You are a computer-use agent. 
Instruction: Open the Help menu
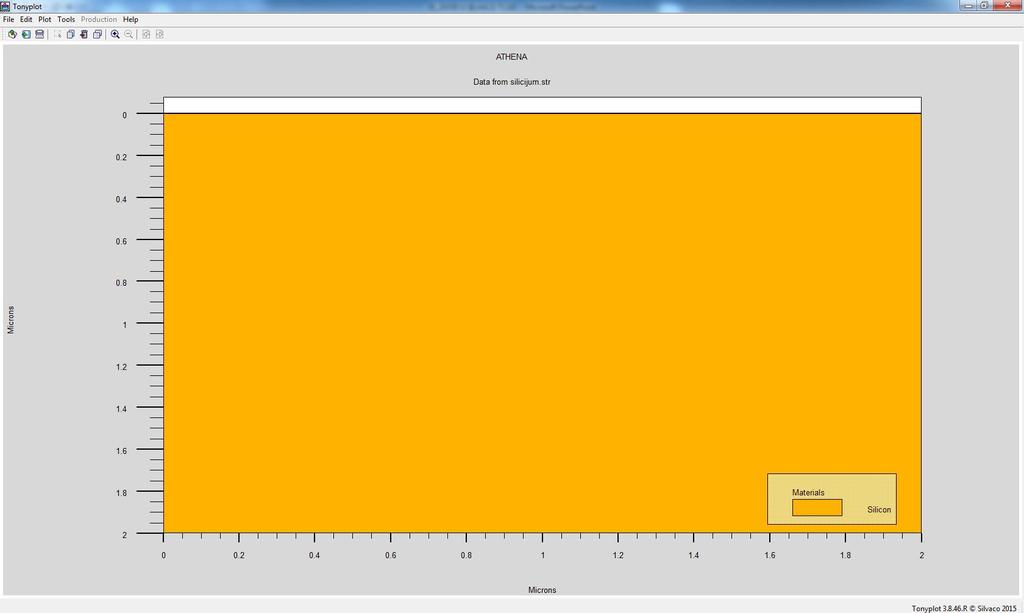point(131,20)
